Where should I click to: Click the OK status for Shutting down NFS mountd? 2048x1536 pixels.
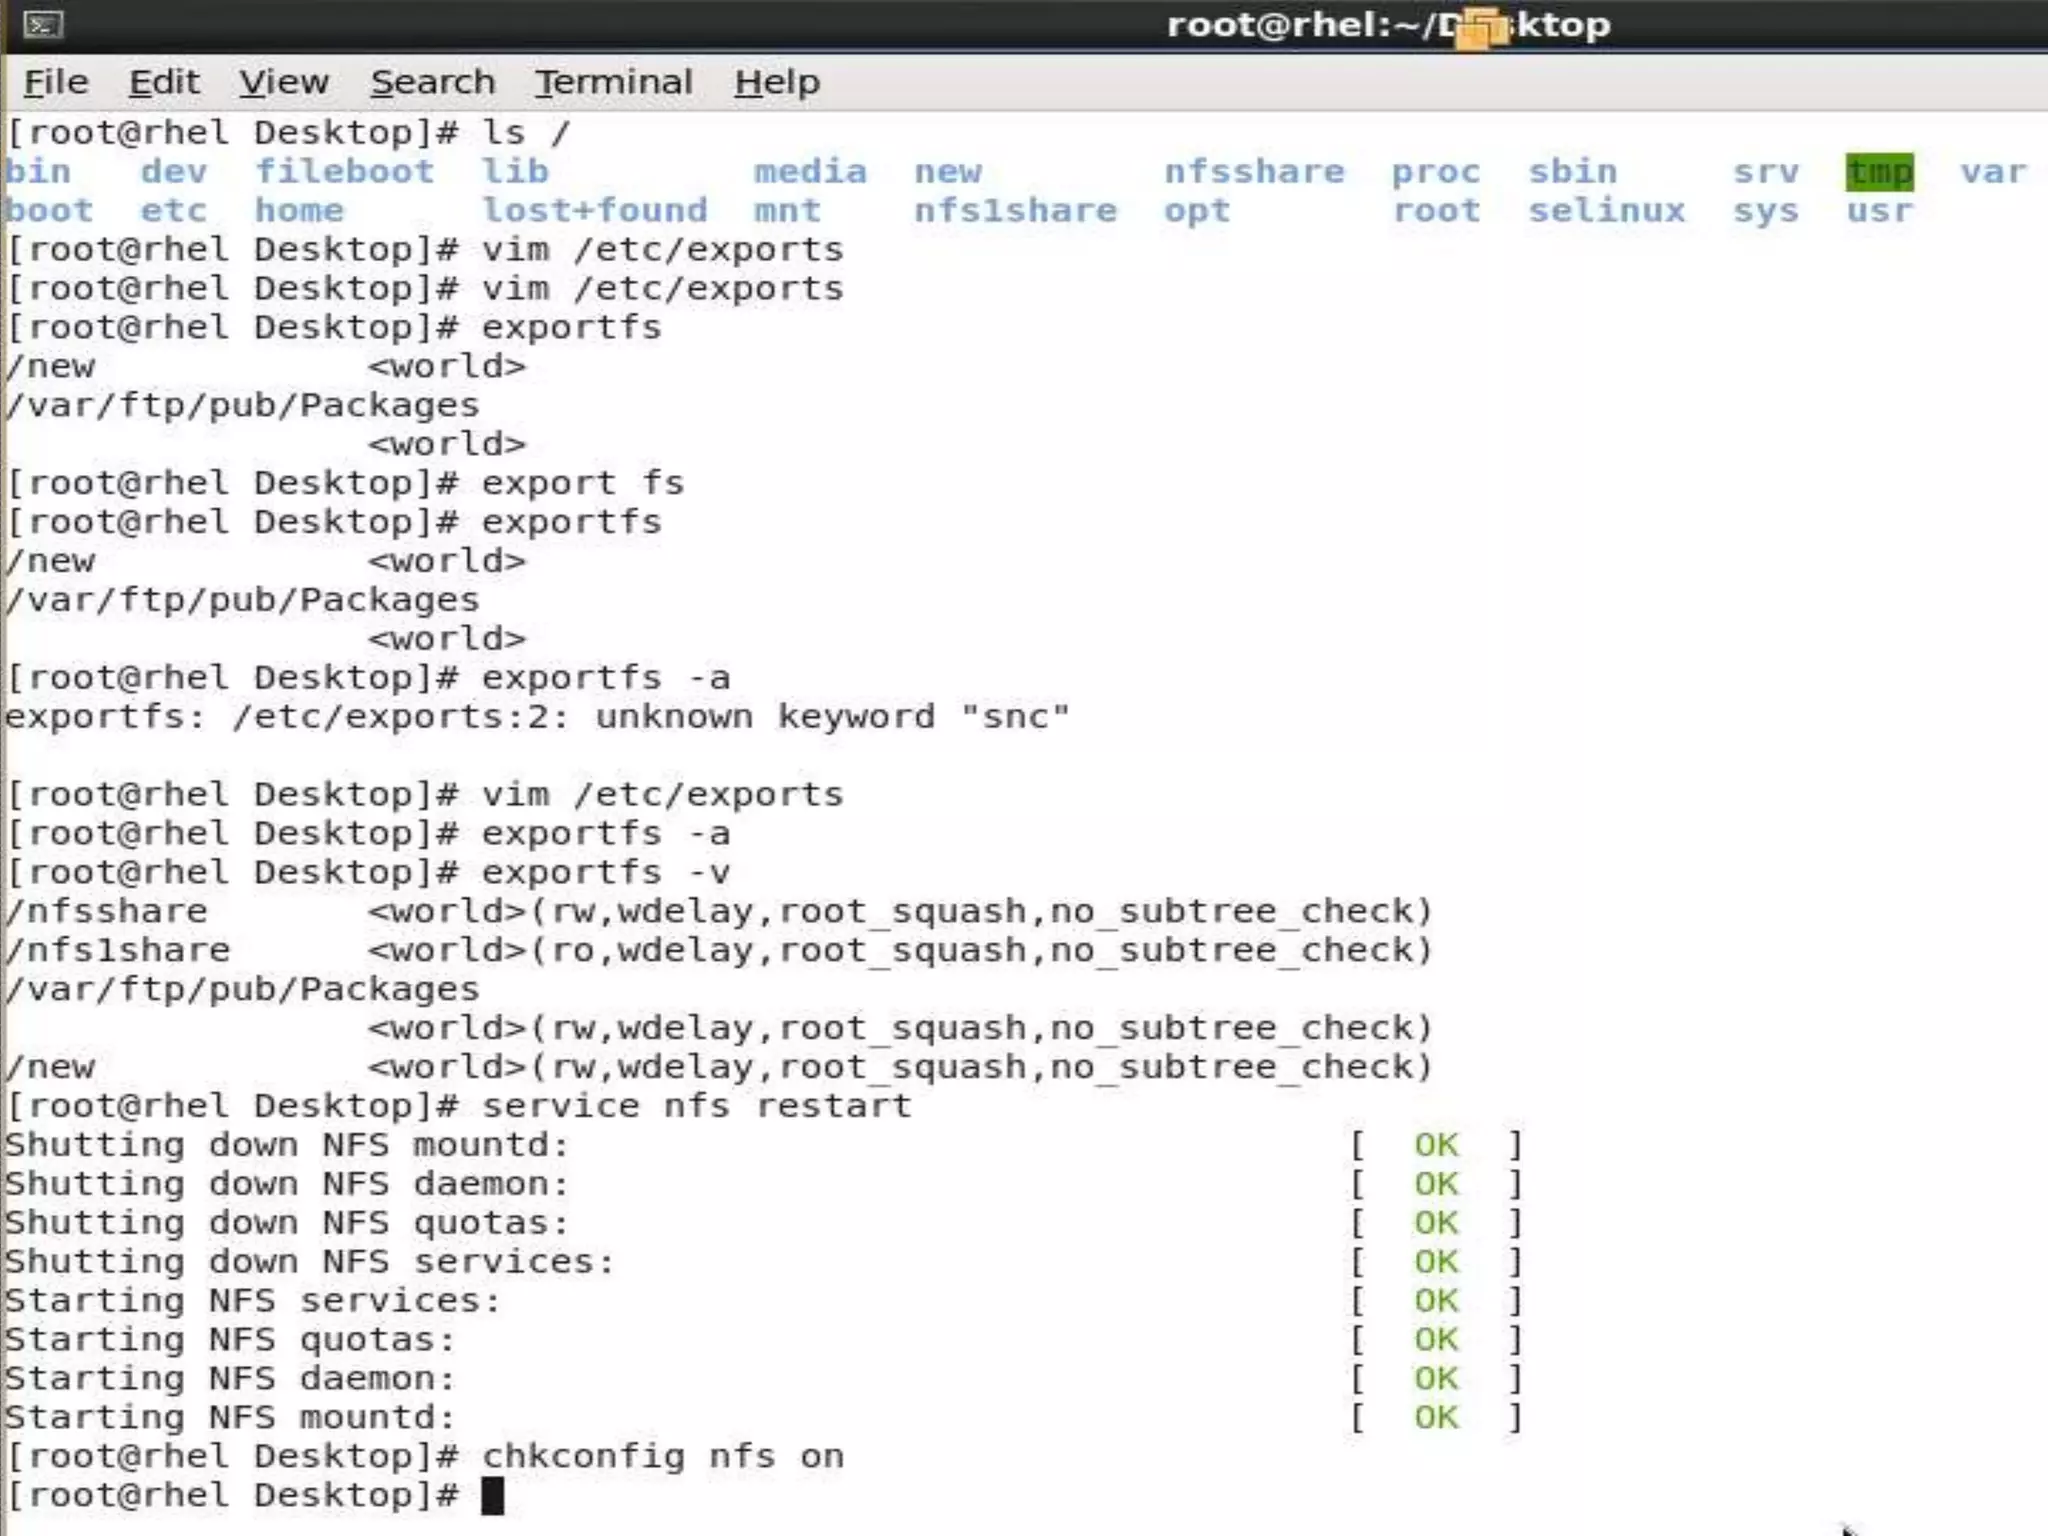1435,1145
